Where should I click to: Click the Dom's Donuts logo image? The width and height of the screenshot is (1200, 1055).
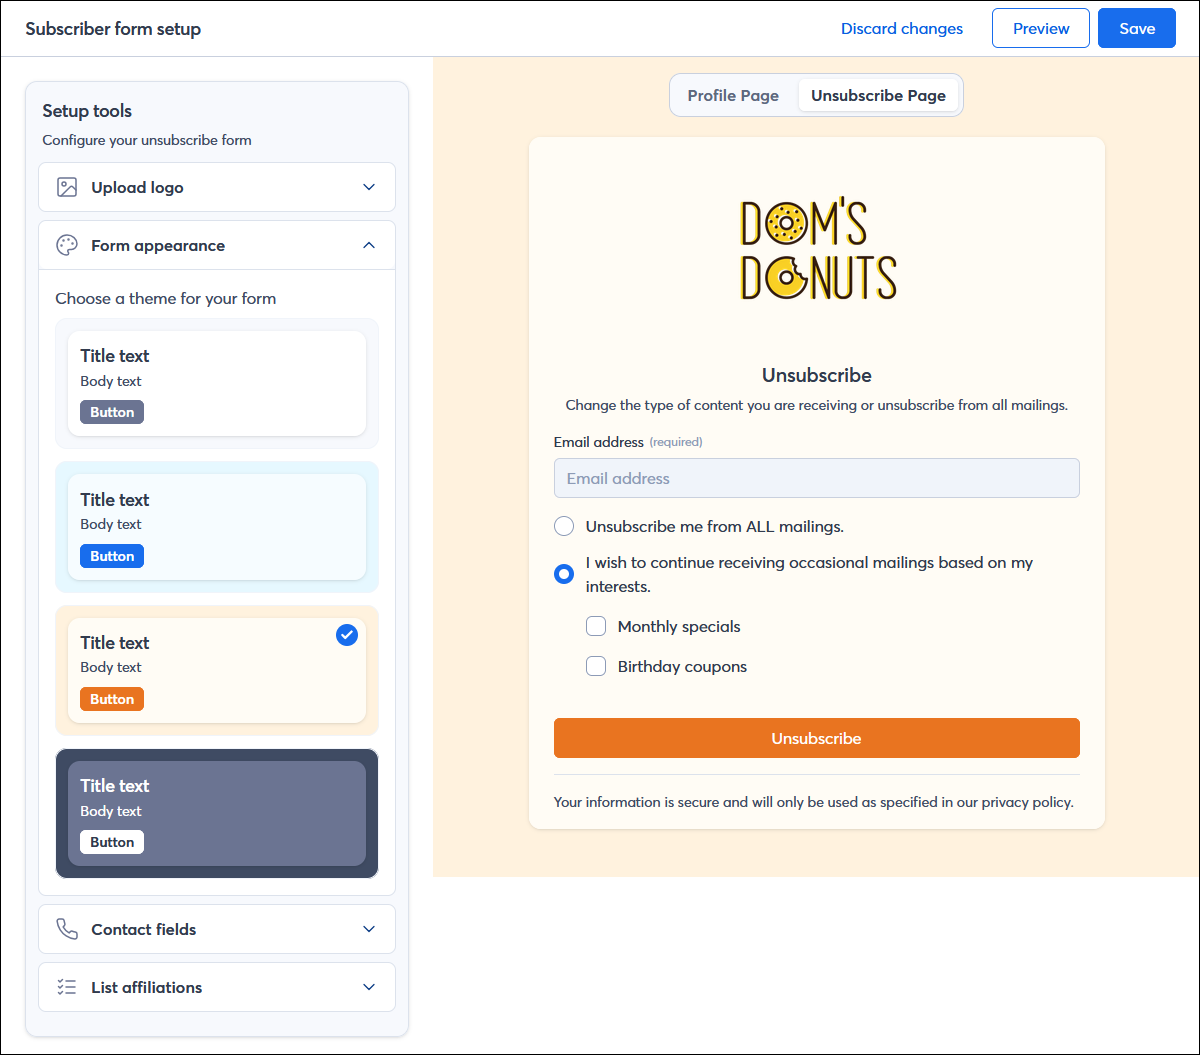tap(817, 250)
